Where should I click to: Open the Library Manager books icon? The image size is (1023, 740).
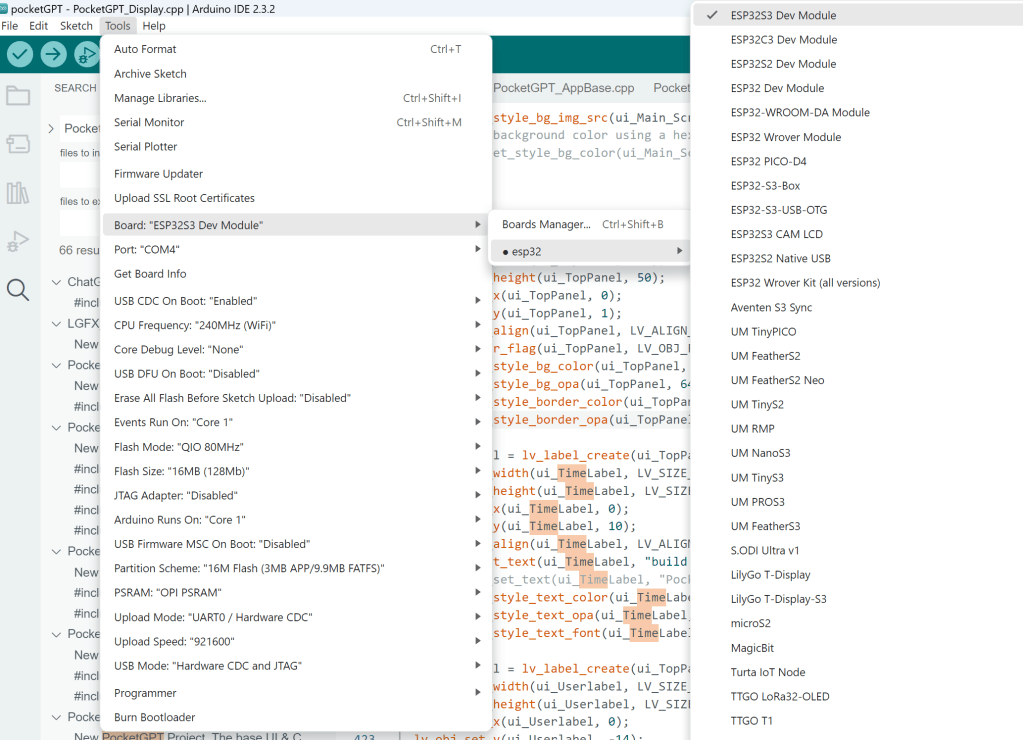pyautogui.click(x=18, y=193)
